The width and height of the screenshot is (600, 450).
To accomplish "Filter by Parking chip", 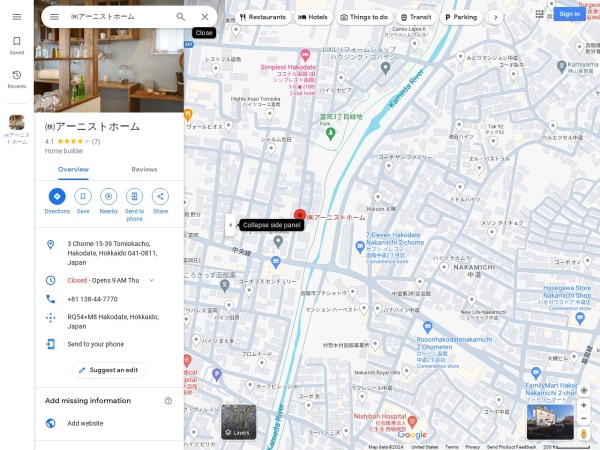I will tap(461, 17).
